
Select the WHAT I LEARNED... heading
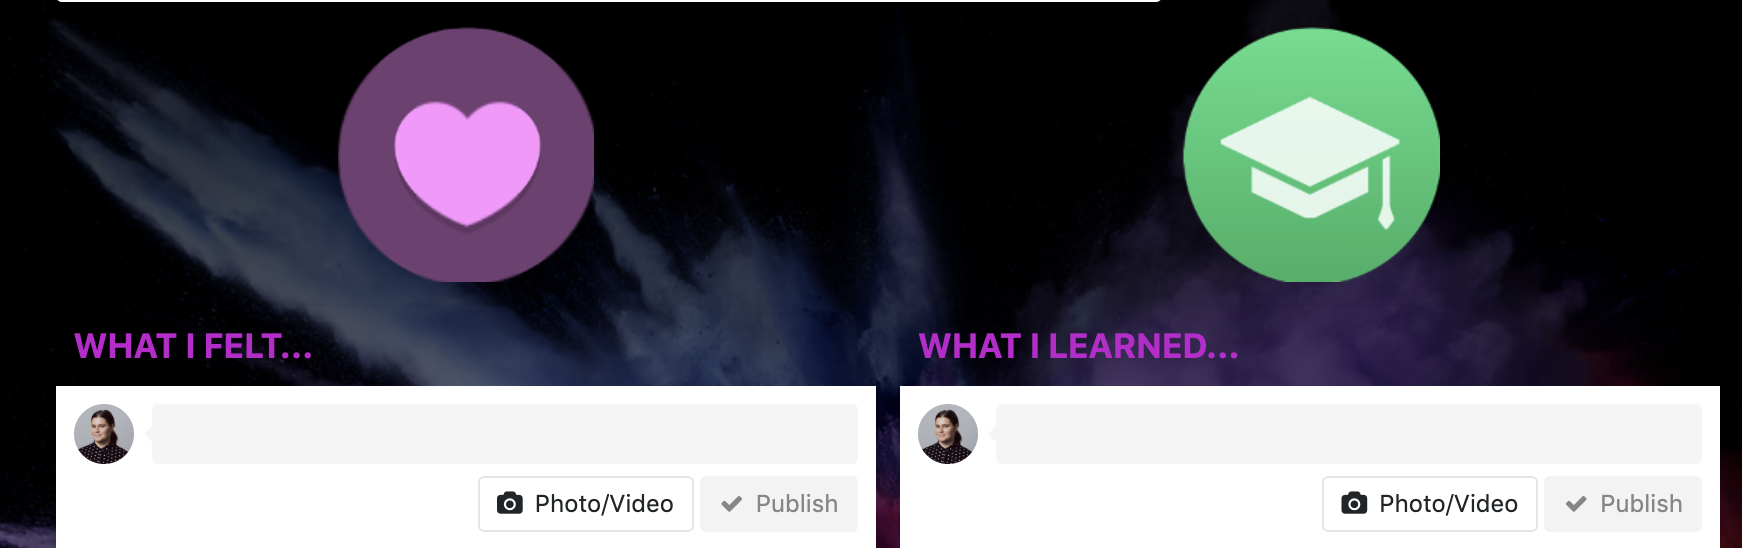click(1078, 346)
